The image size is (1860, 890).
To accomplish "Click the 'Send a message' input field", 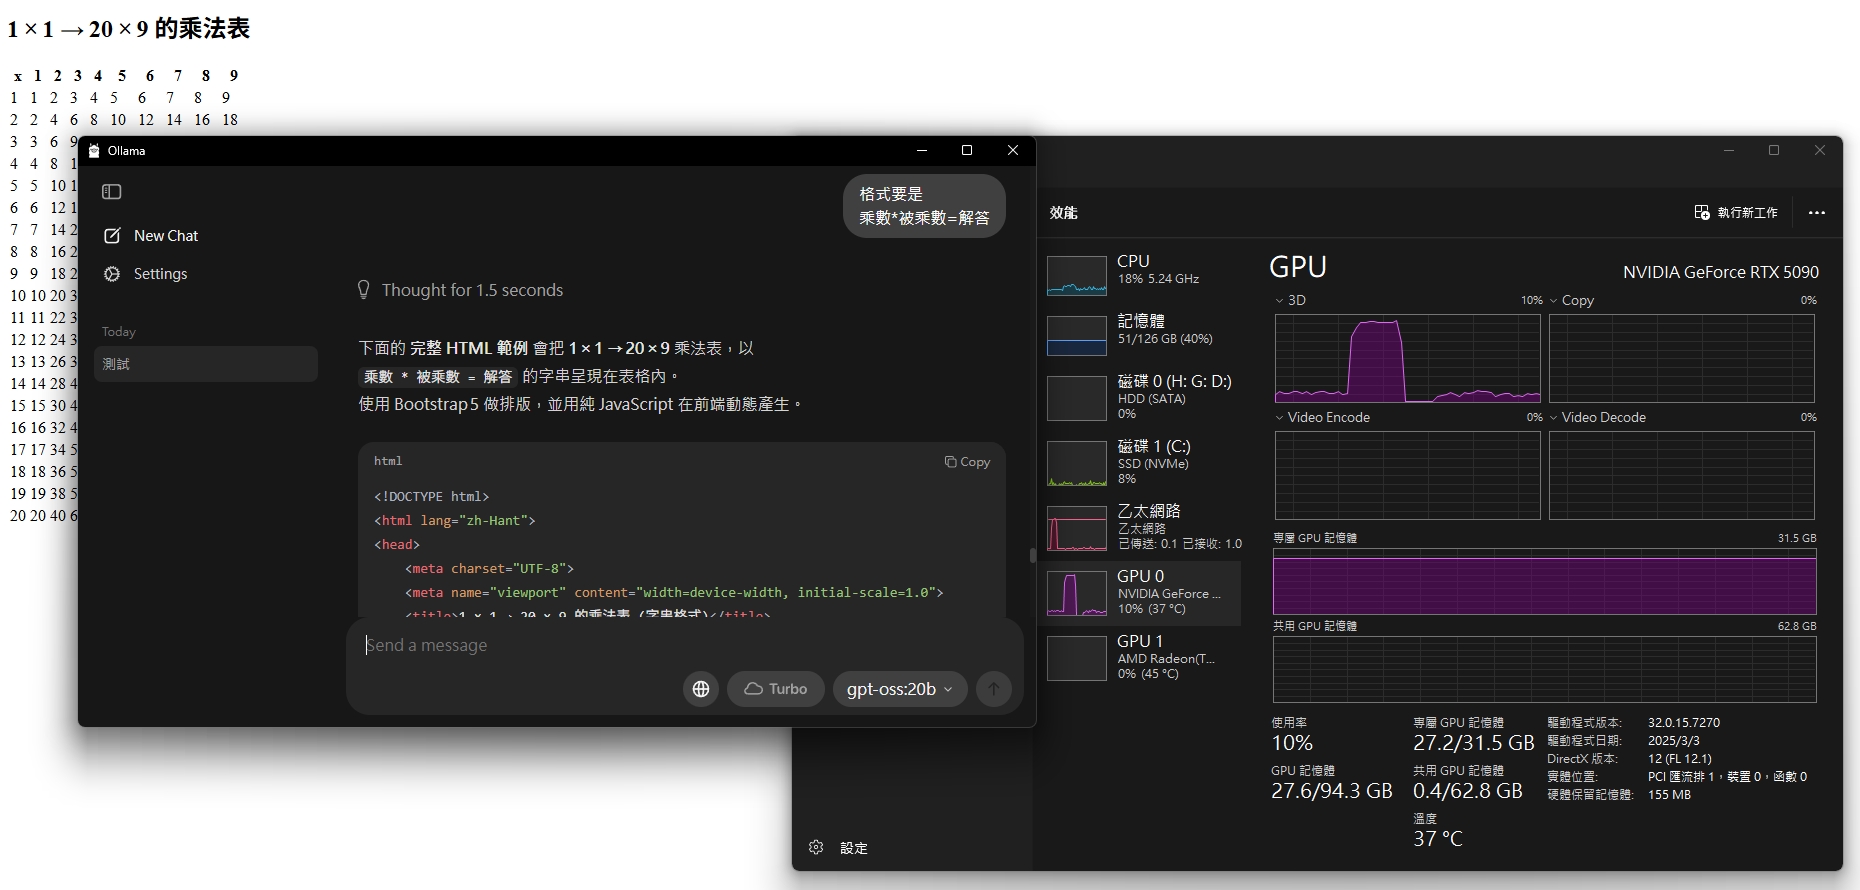I will [685, 645].
